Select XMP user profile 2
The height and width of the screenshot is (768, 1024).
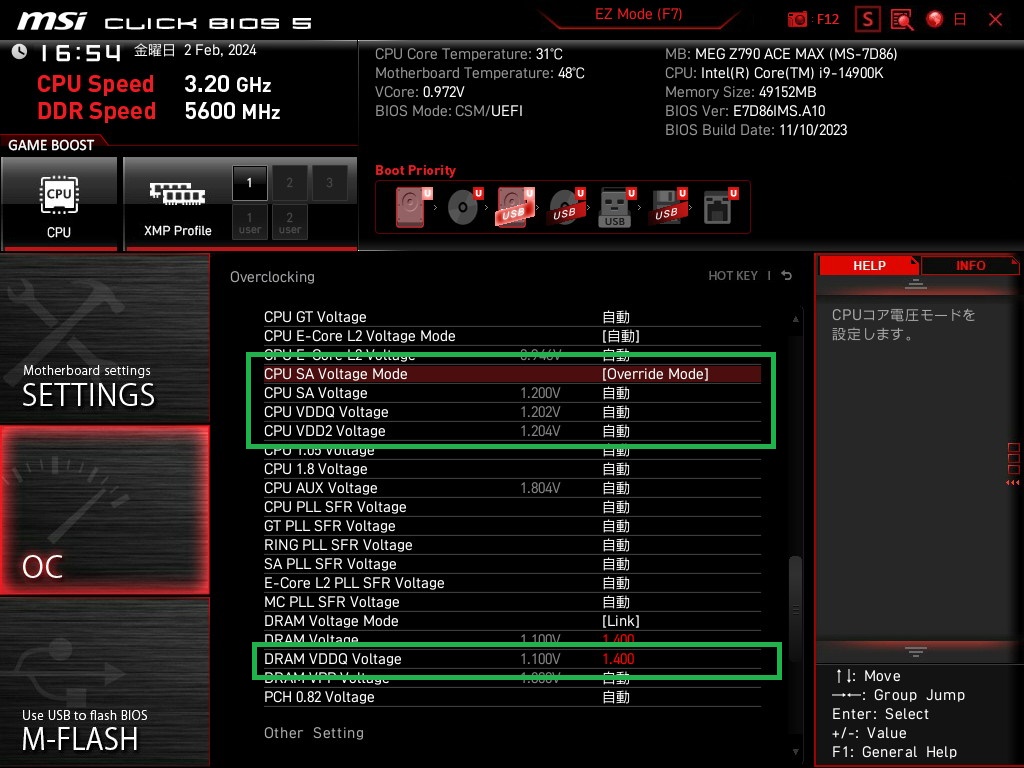click(x=289, y=222)
